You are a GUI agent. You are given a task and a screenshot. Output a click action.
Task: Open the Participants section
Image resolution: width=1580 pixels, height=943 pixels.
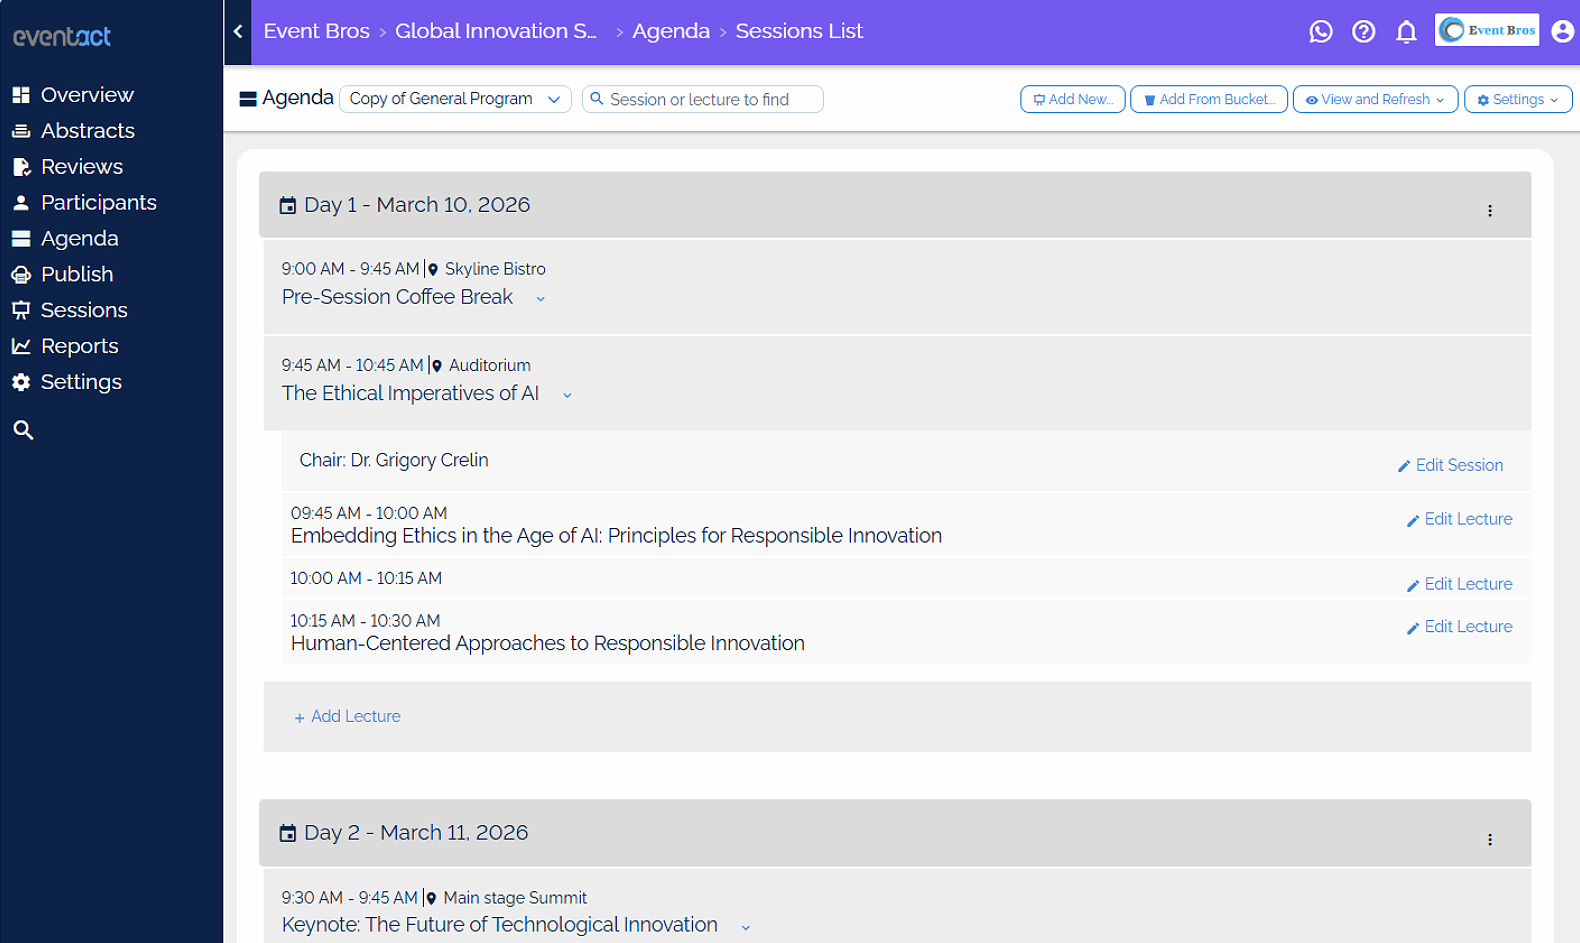pos(99,203)
